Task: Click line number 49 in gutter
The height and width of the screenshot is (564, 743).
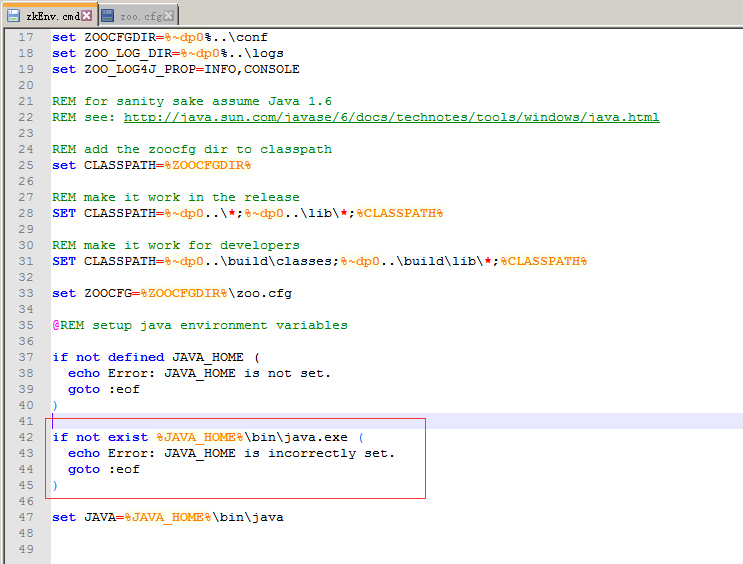Action: point(26,549)
